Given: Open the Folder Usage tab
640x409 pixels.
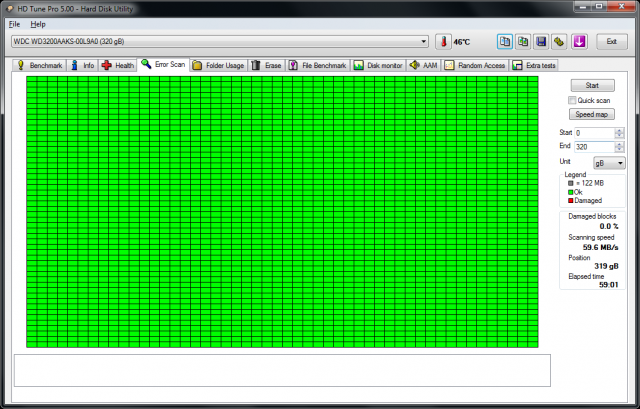Looking at the screenshot, I should click(x=219, y=65).
